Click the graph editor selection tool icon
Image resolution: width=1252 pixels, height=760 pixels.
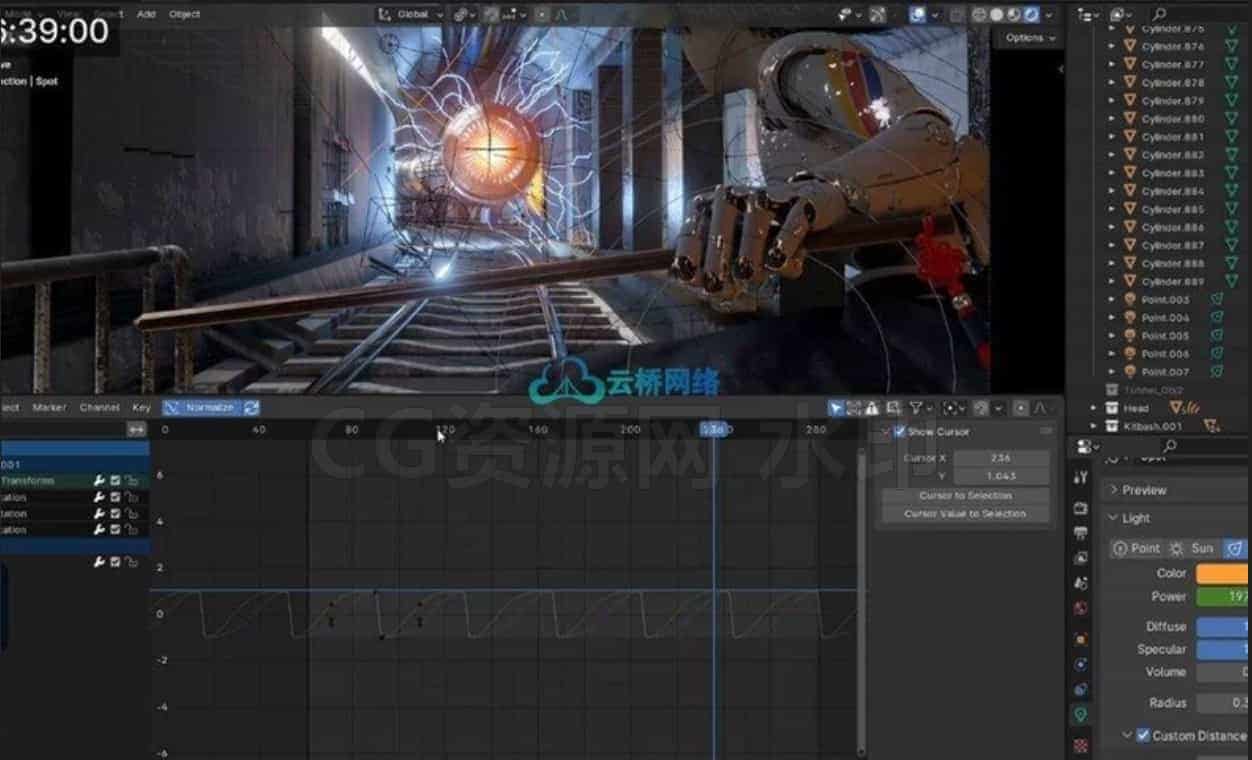[x=836, y=408]
